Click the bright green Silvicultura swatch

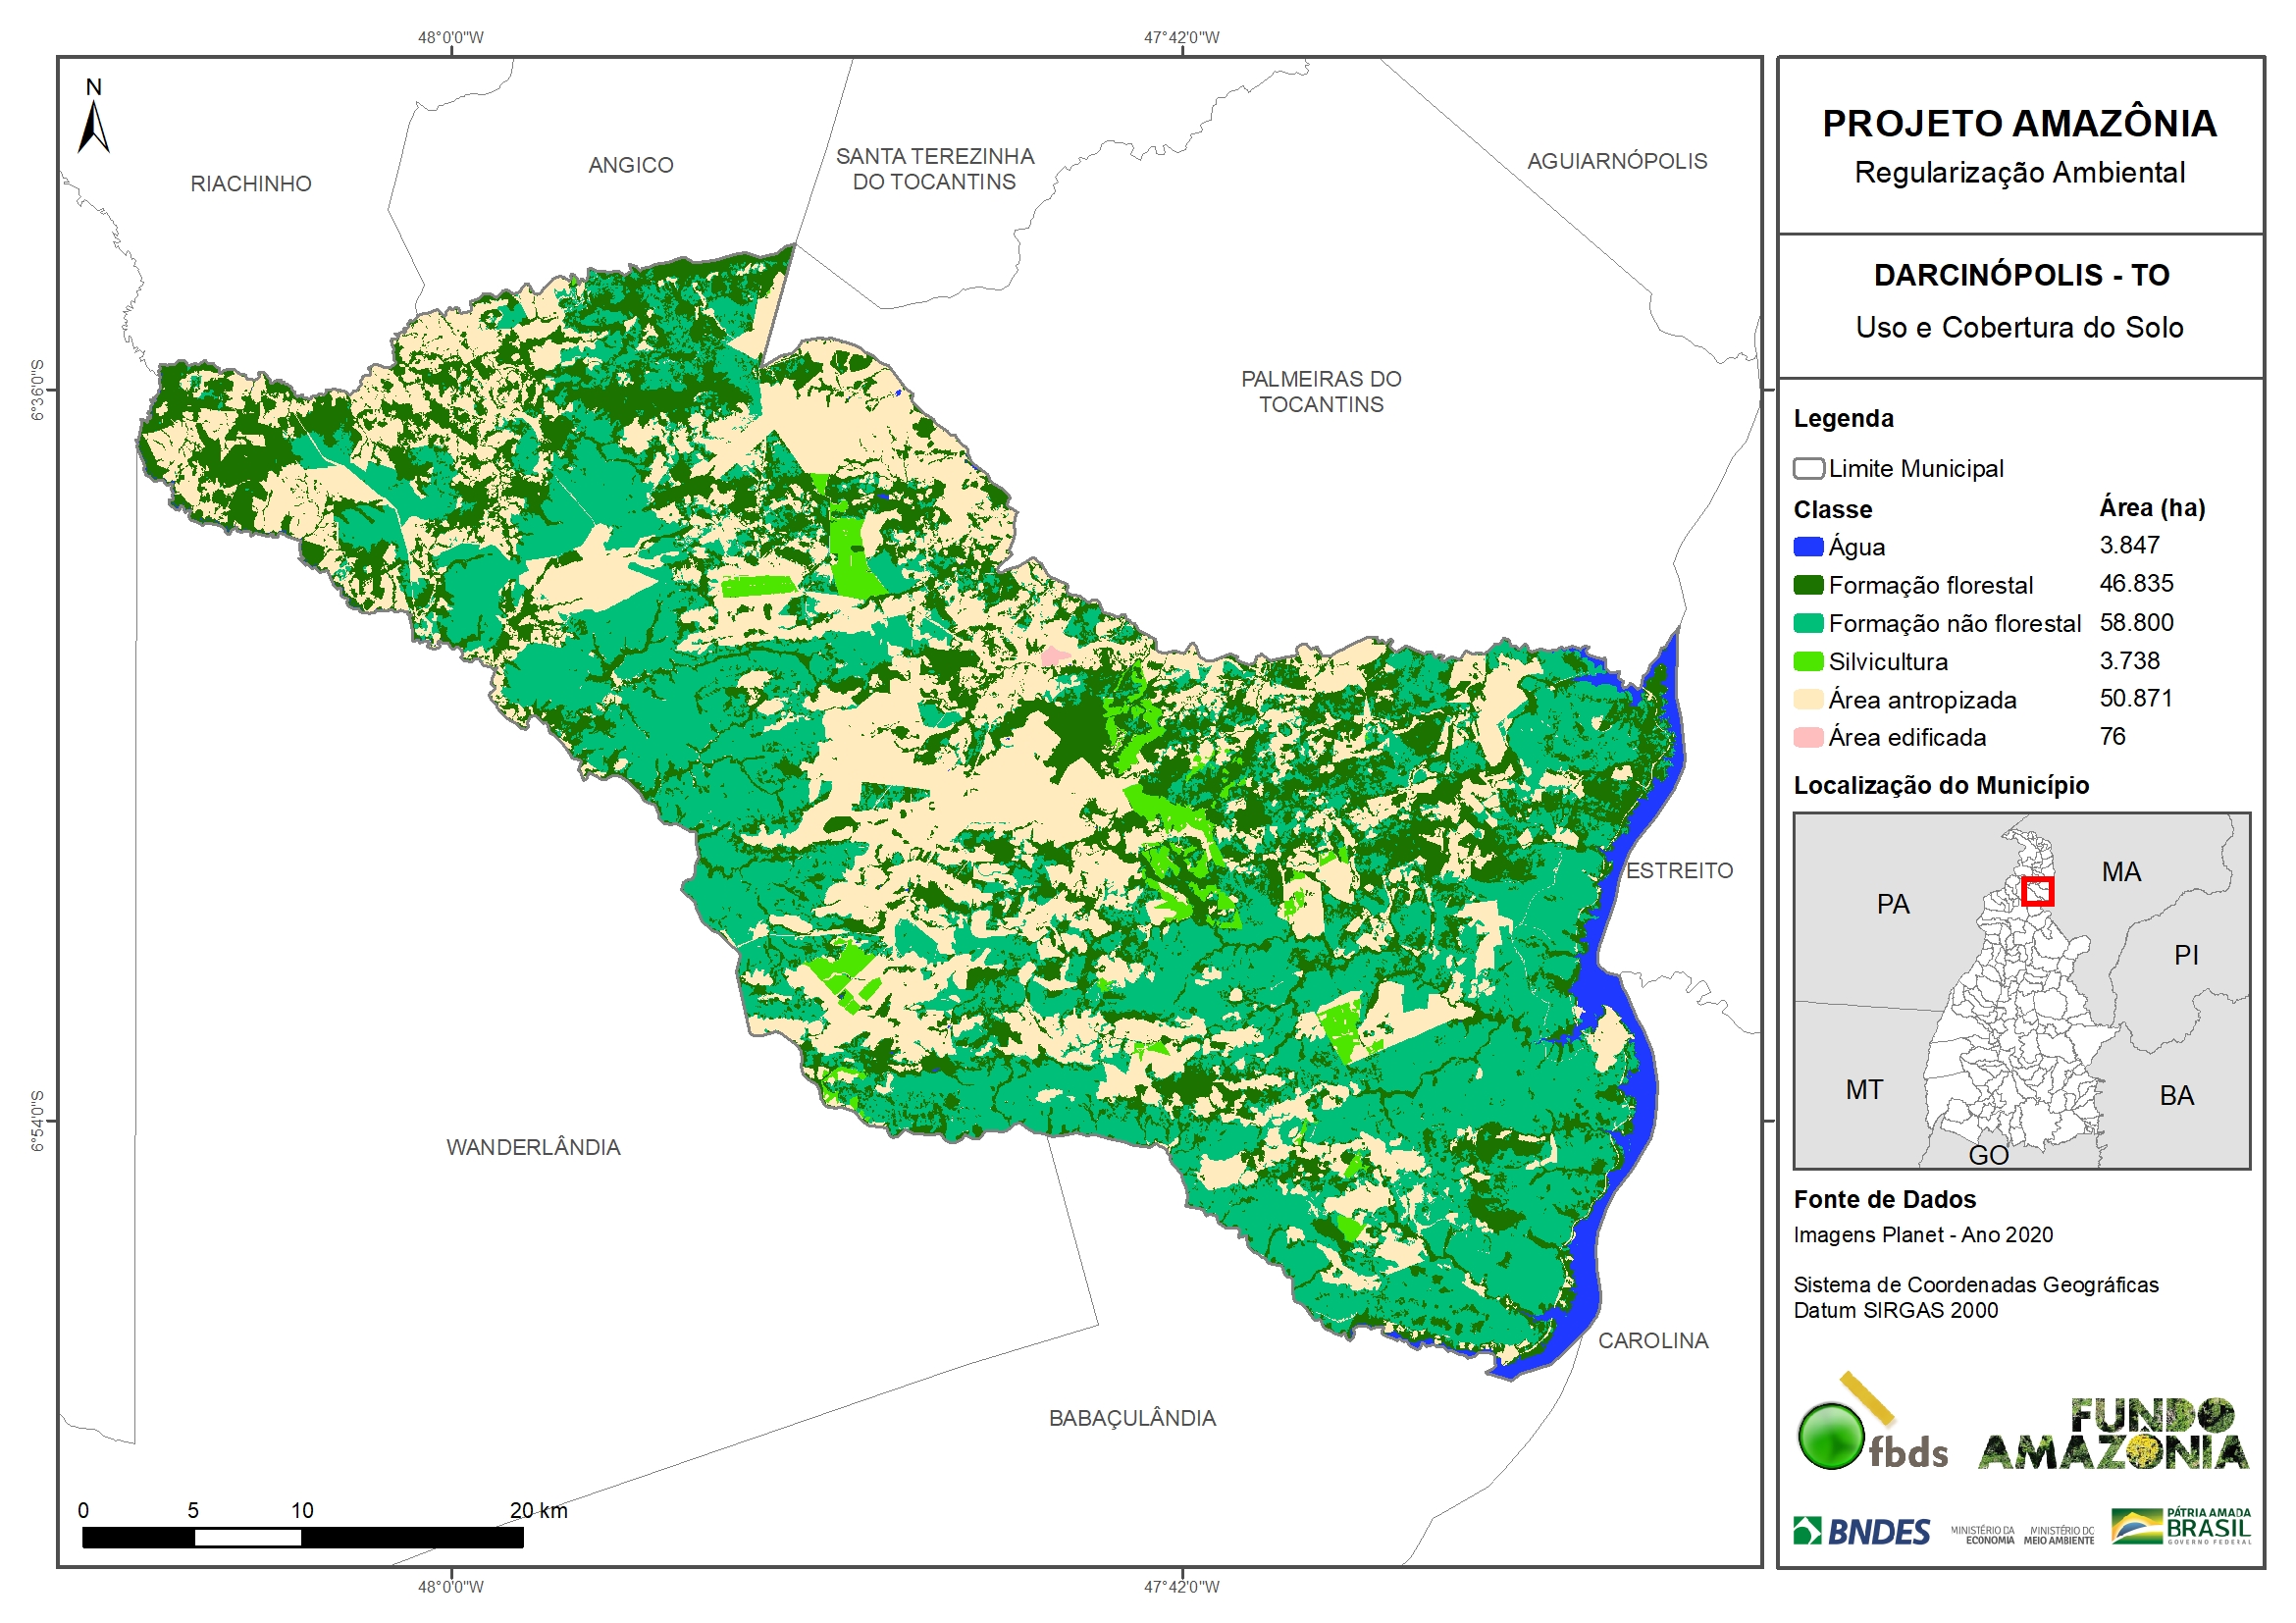(x=1808, y=662)
